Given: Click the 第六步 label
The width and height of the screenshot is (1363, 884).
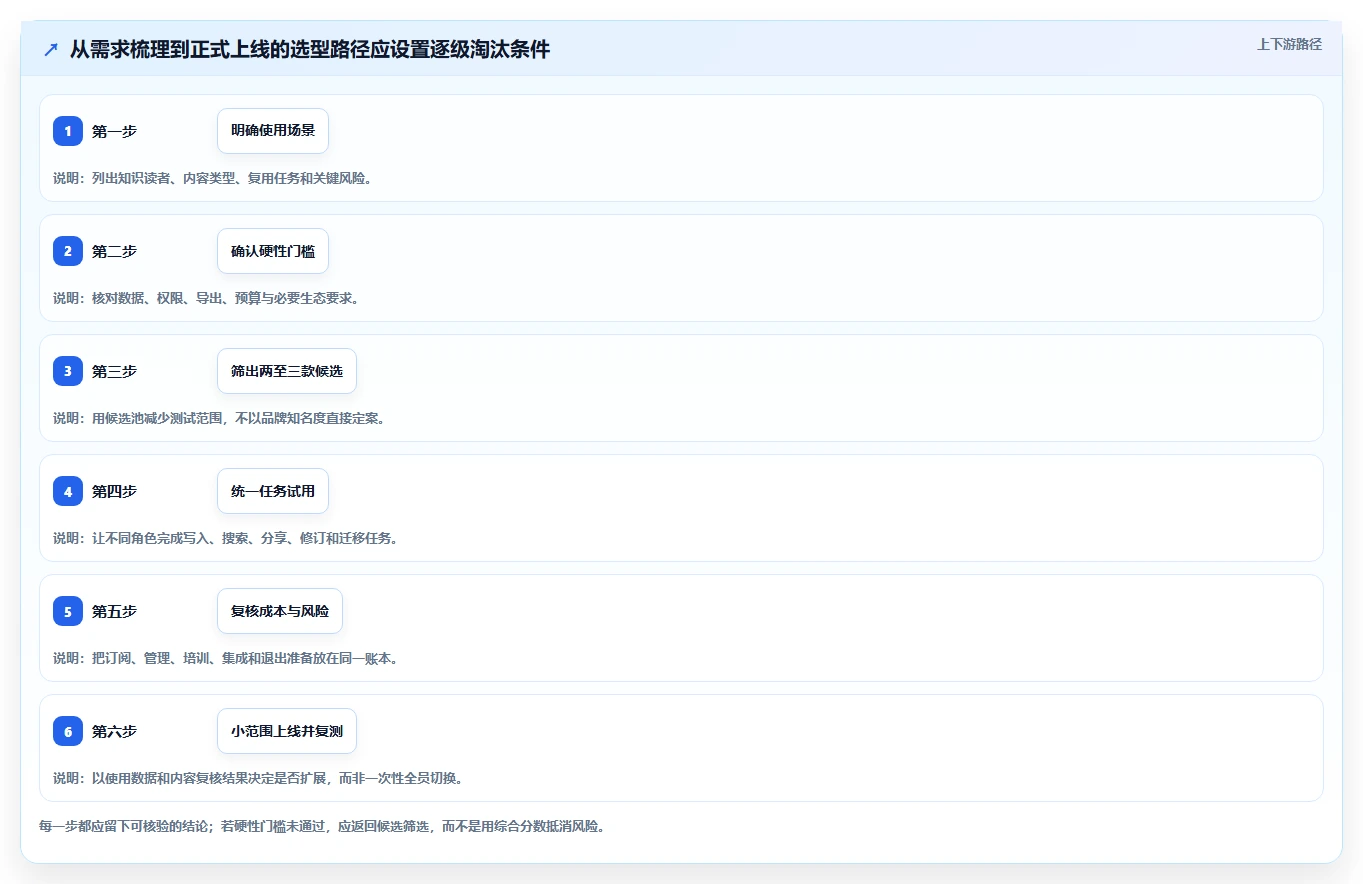Looking at the screenshot, I should click(x=114, y=731).
